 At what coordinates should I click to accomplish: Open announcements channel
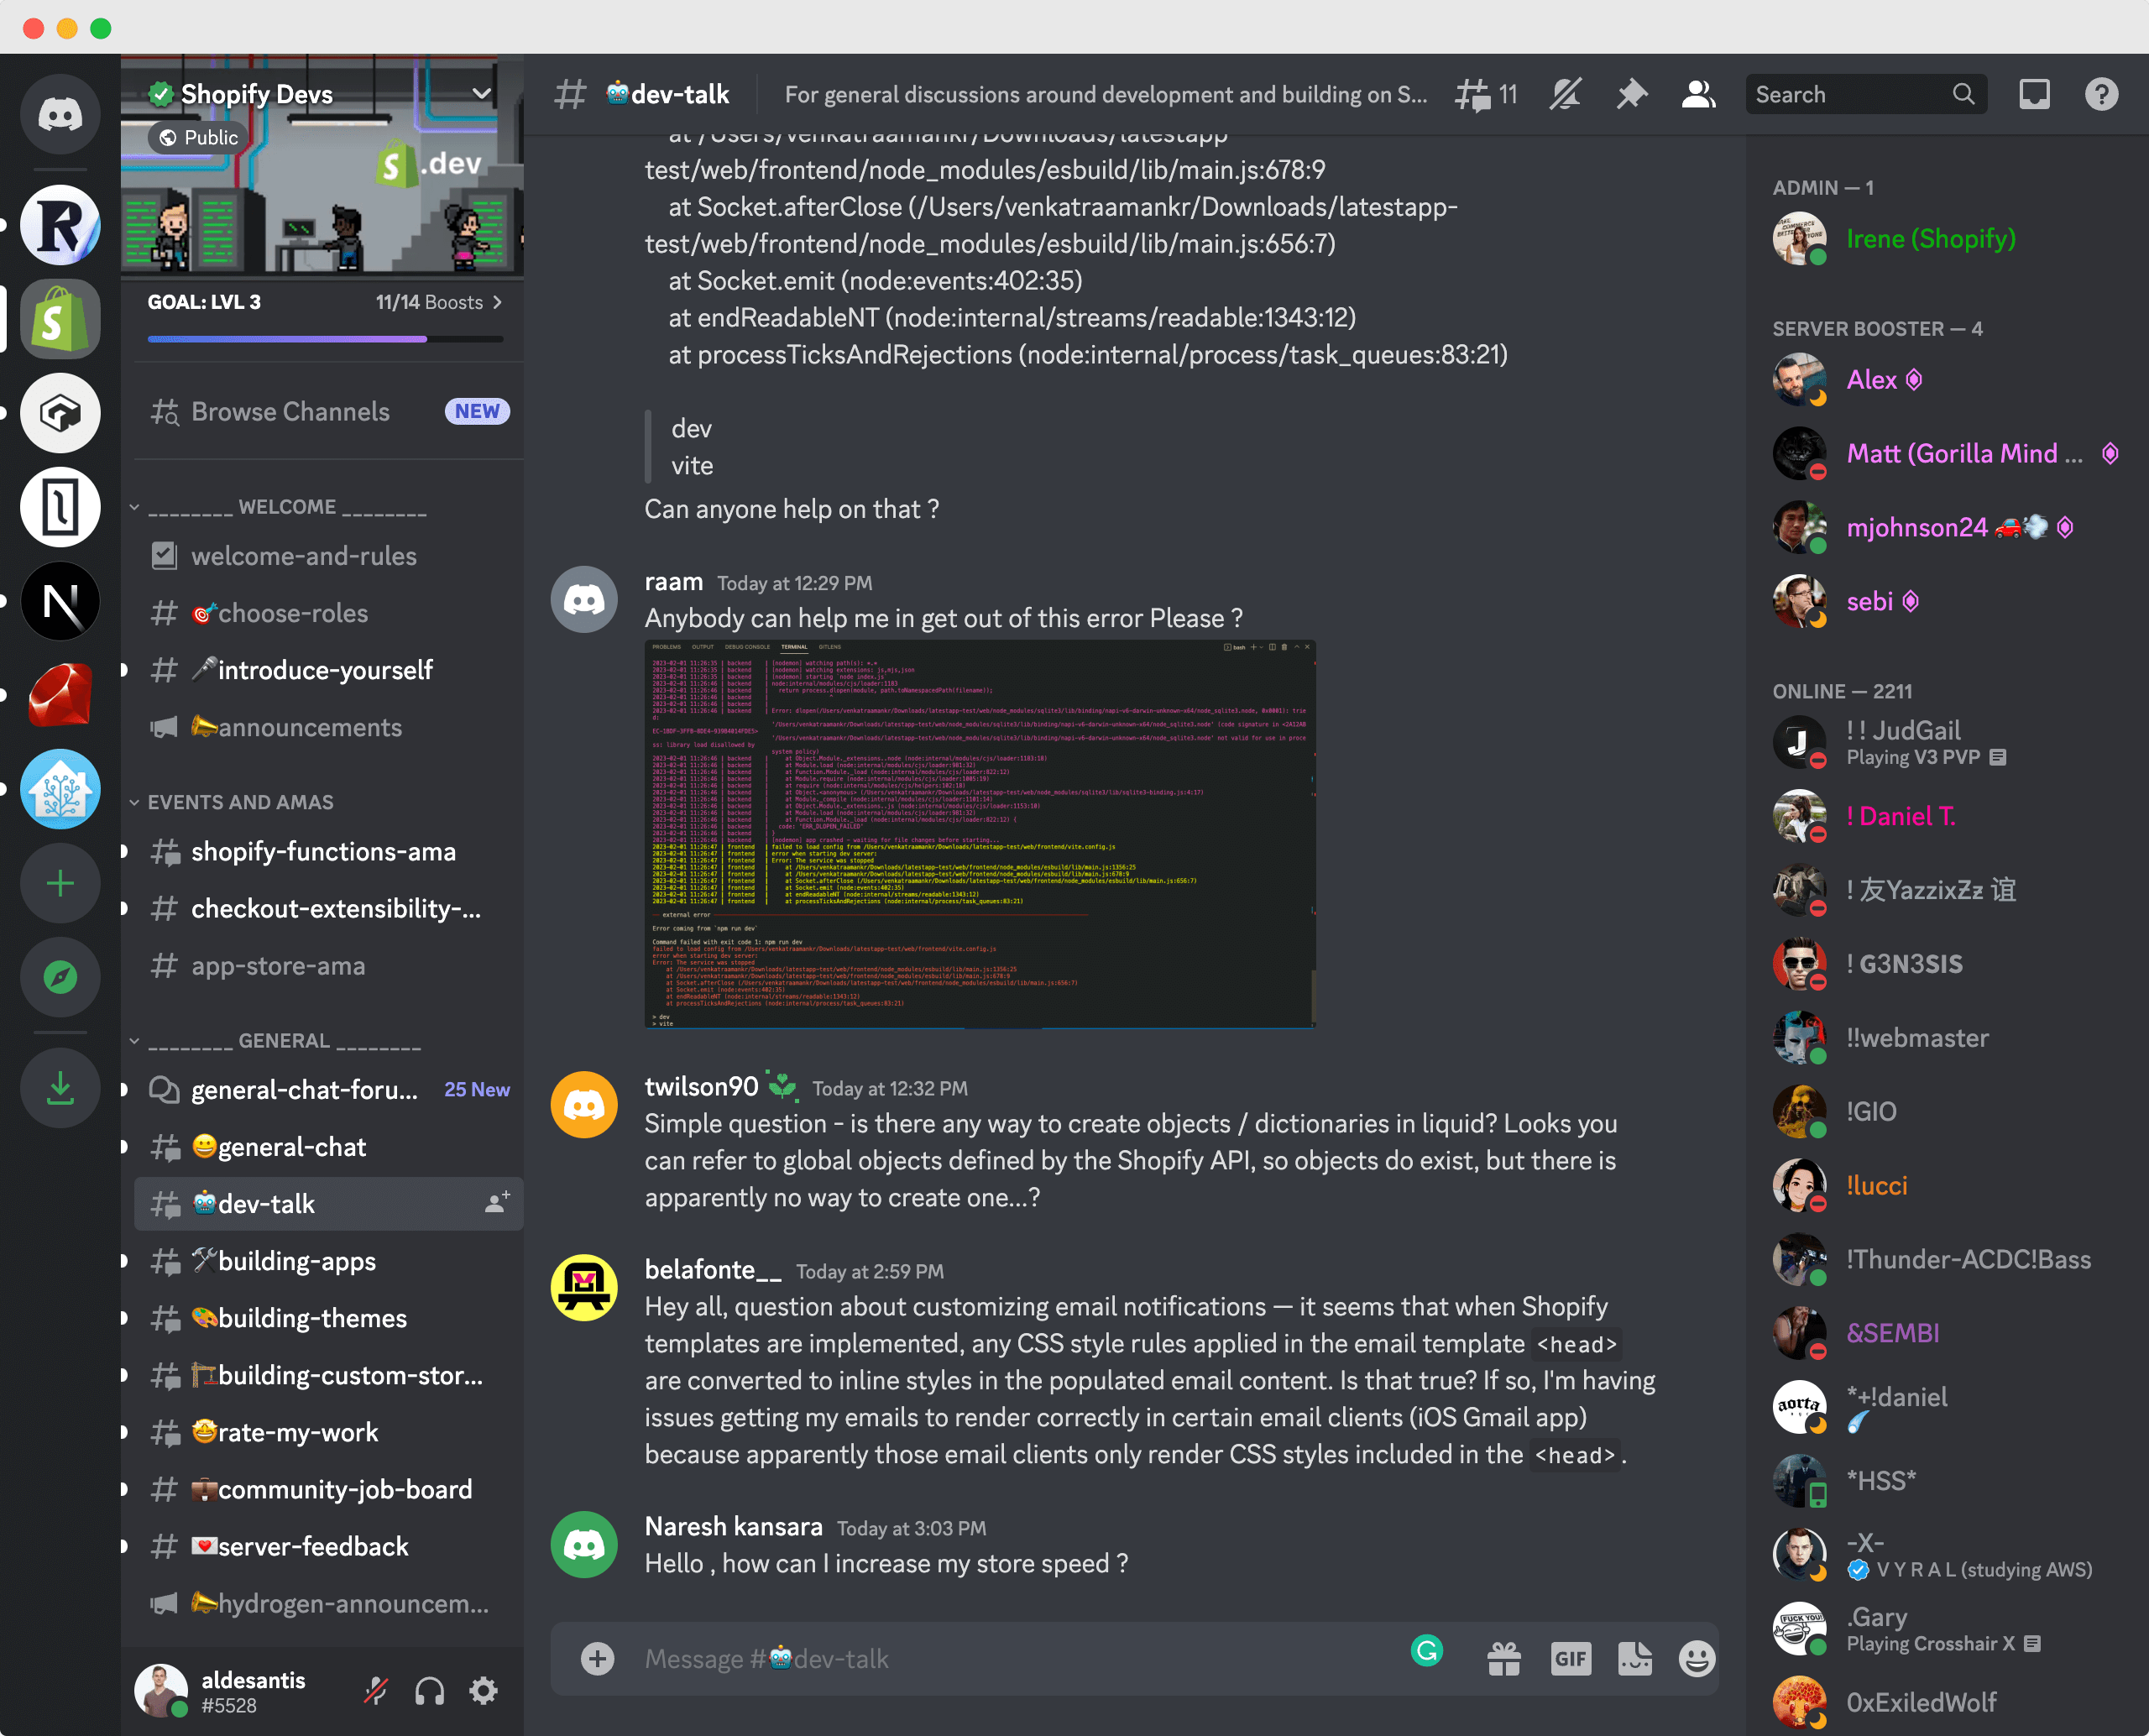328,727
